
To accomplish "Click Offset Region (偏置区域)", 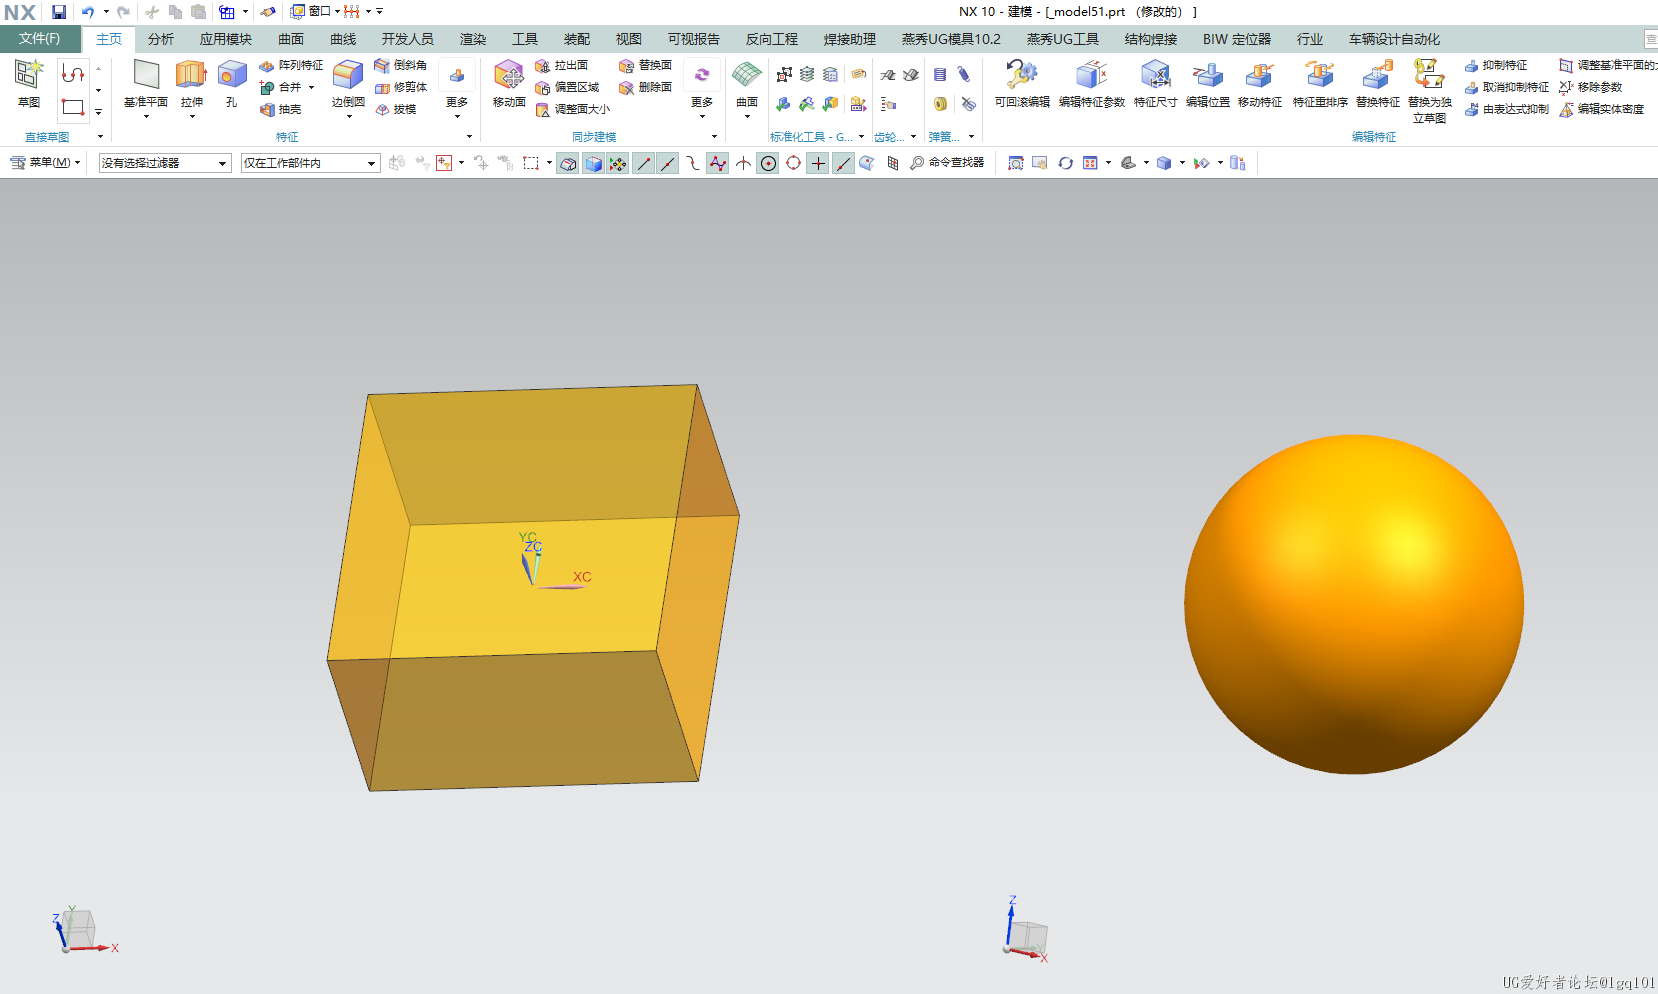I will click(567, 87).
